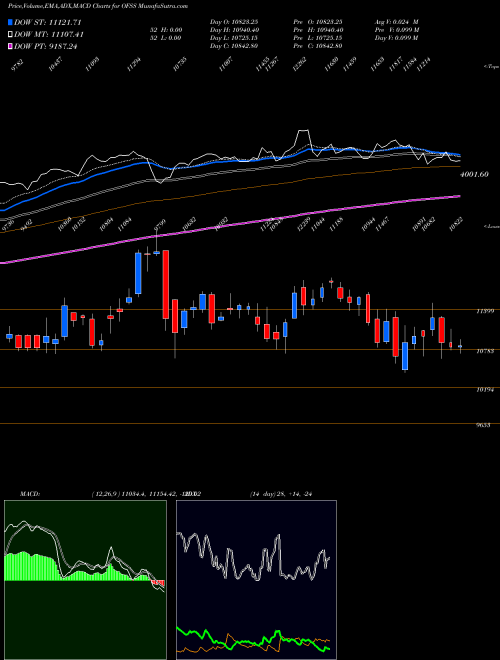500x660 pixels.
Task: Select the 'DOW MT: 11107.41' label
Action: [49, 35]
